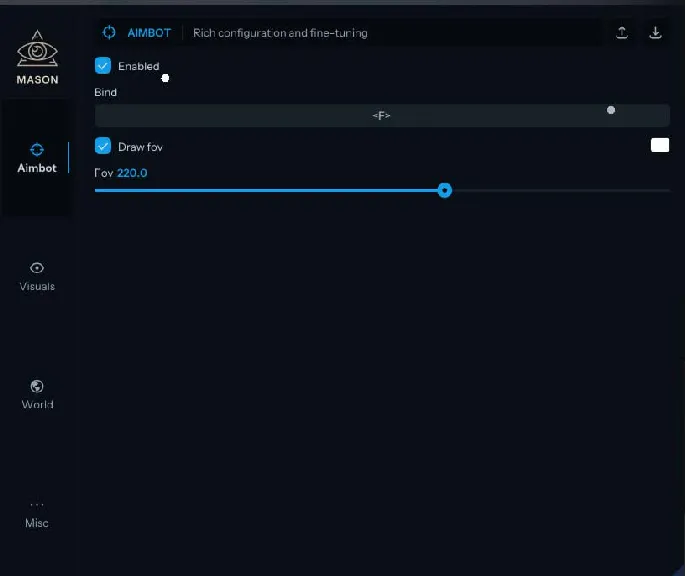The height and width of the screenshot is (576, 685).
Task: Open the Aimbot tab label
Action: pos(37,168)
